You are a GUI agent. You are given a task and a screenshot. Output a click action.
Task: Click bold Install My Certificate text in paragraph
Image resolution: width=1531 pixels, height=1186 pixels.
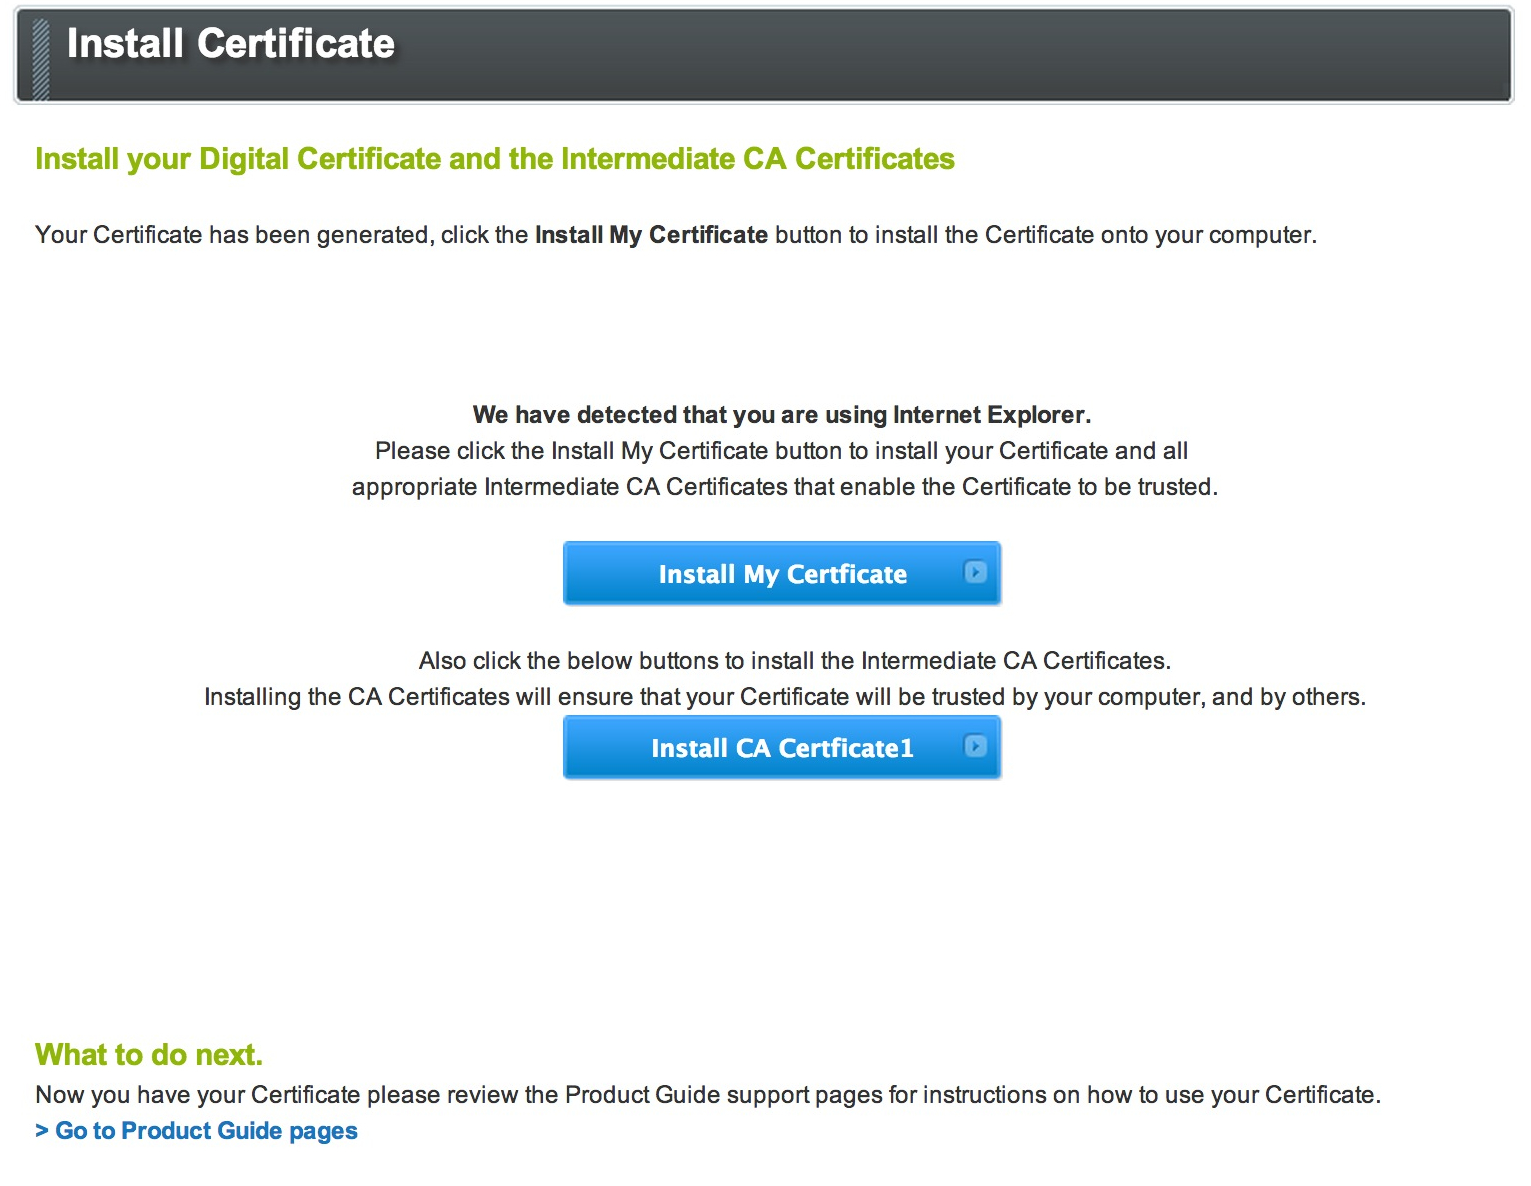(x=651, y=235)
